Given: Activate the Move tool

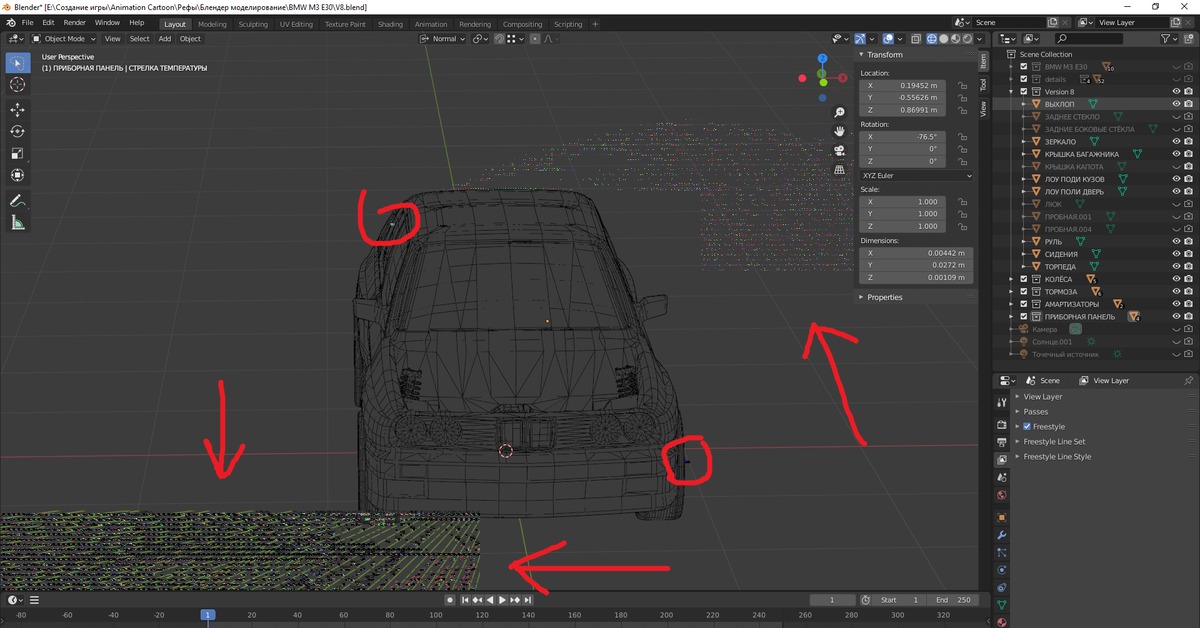Looking at the screenshot, I should point(17,109).
